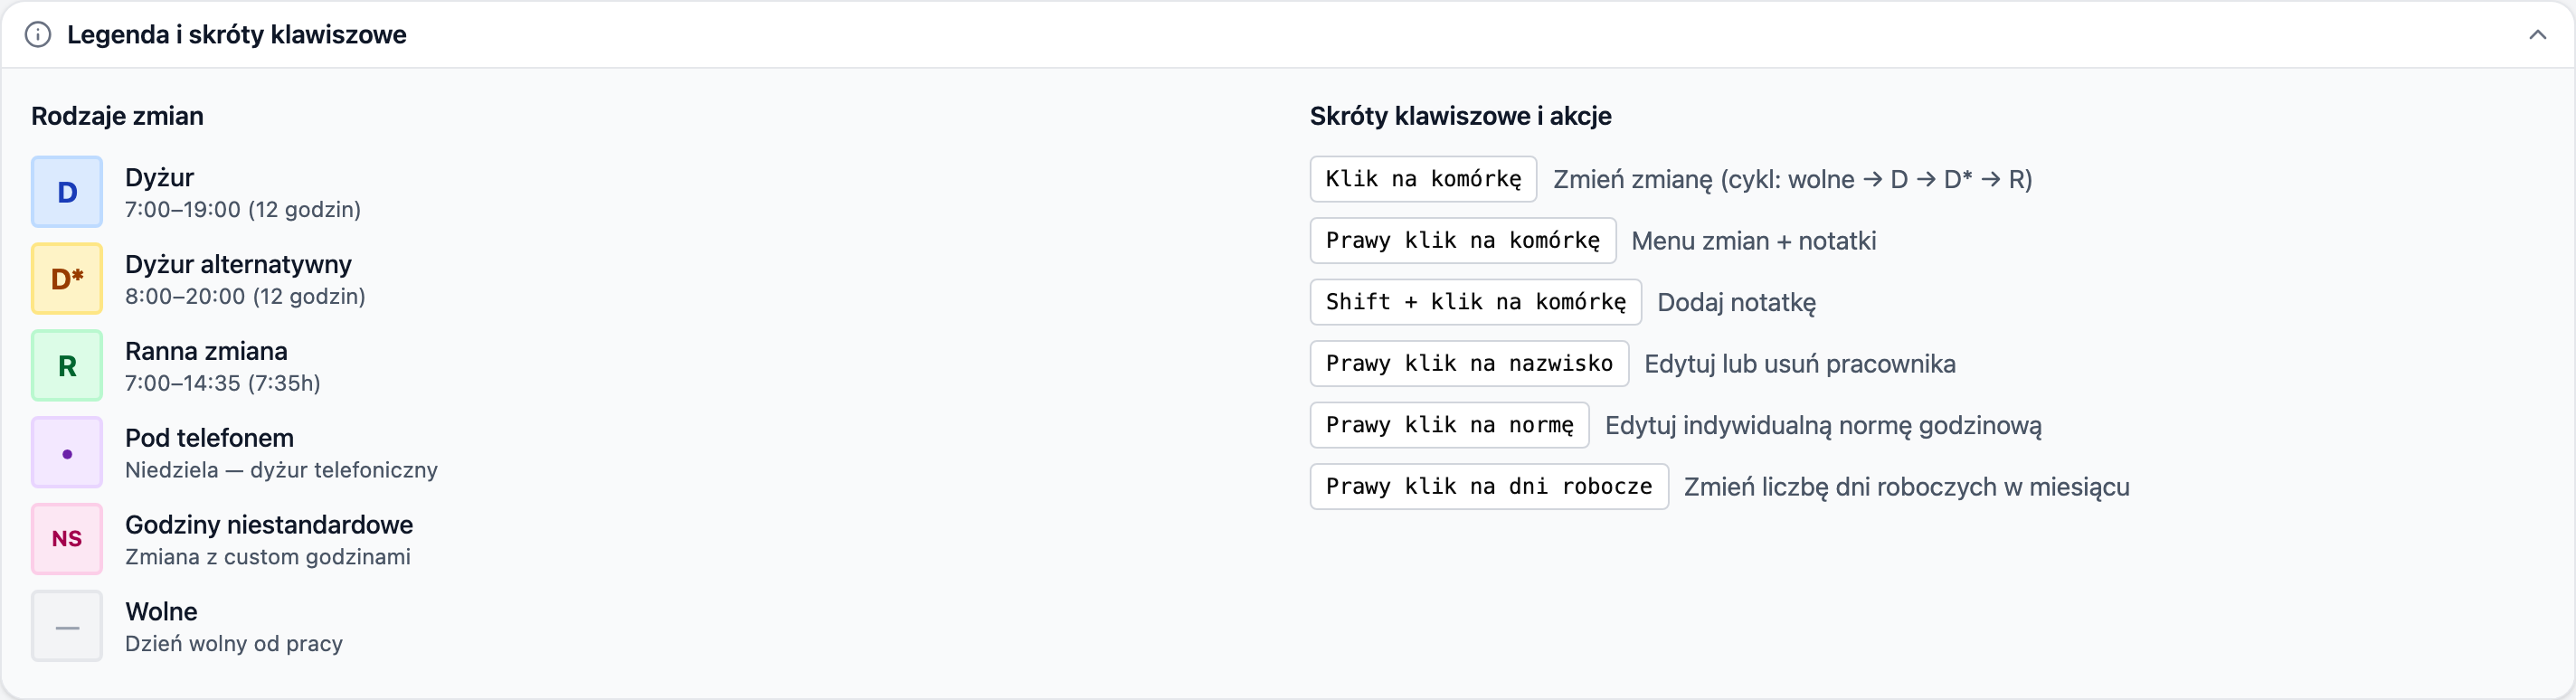Click the yellow D* alternate shift badge

click(x=67, y=279)
